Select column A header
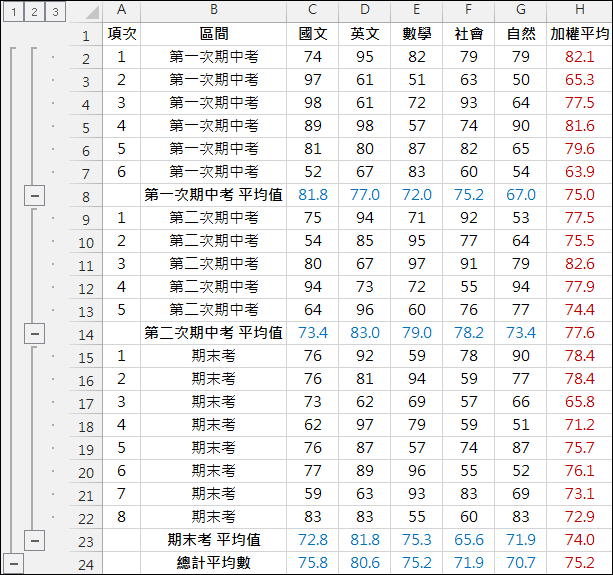The height and width of the screenshot is (575, 613). point(122,11)
